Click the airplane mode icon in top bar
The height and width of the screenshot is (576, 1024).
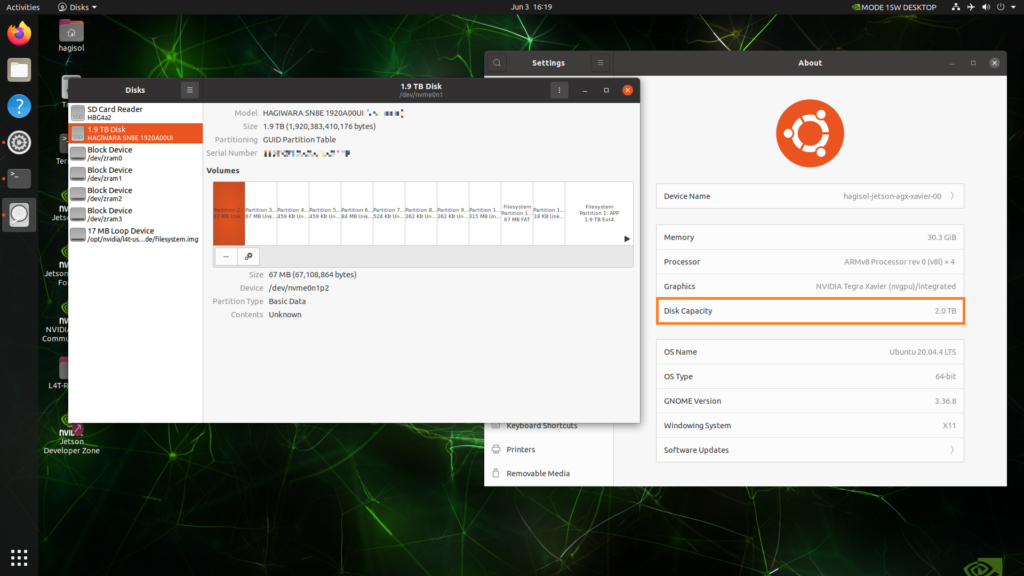(x=971, y=7)
